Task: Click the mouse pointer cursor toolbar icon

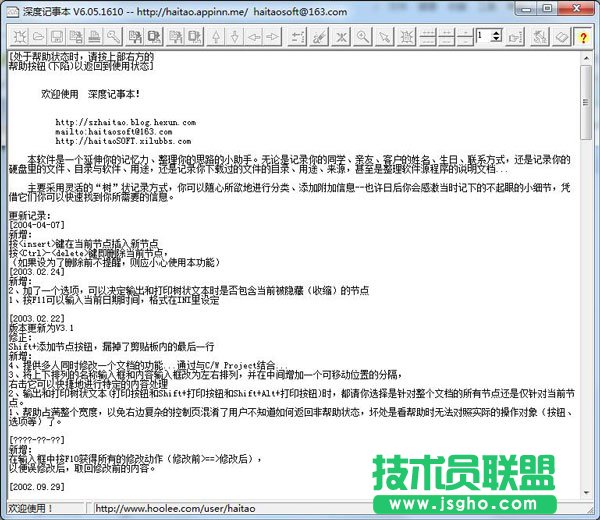Action: pyautogui.click(x=384, y=37)
